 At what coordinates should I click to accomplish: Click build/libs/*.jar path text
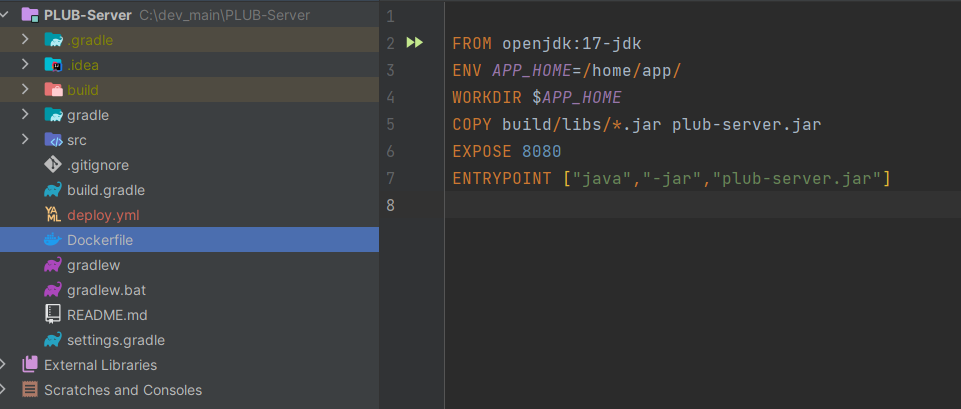coord(582,124)
